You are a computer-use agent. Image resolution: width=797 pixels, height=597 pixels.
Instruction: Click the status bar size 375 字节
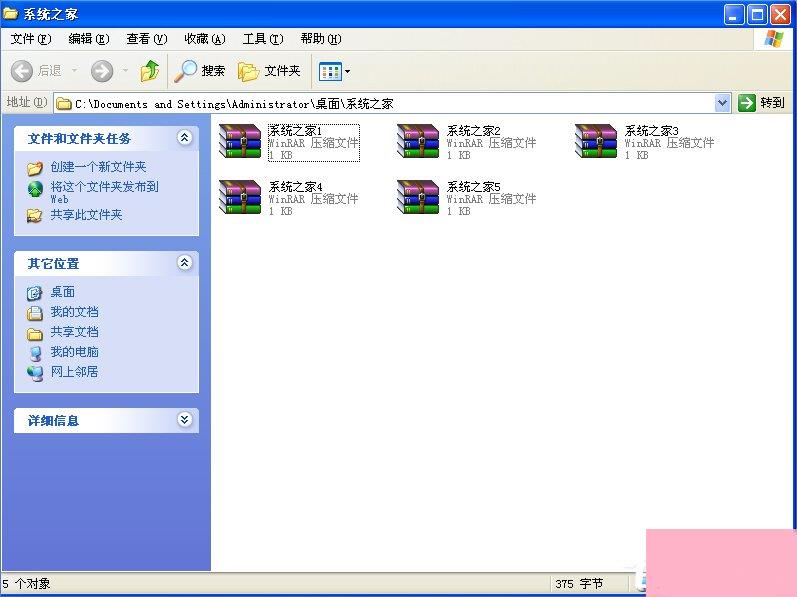point(579,584)
